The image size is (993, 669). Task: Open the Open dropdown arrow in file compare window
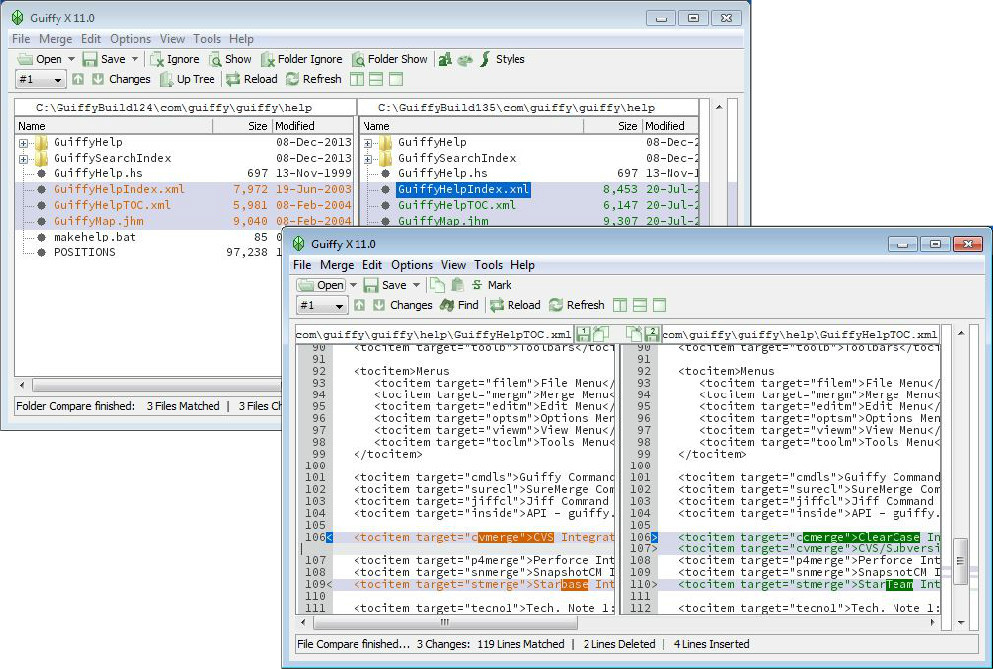point(353,285)
